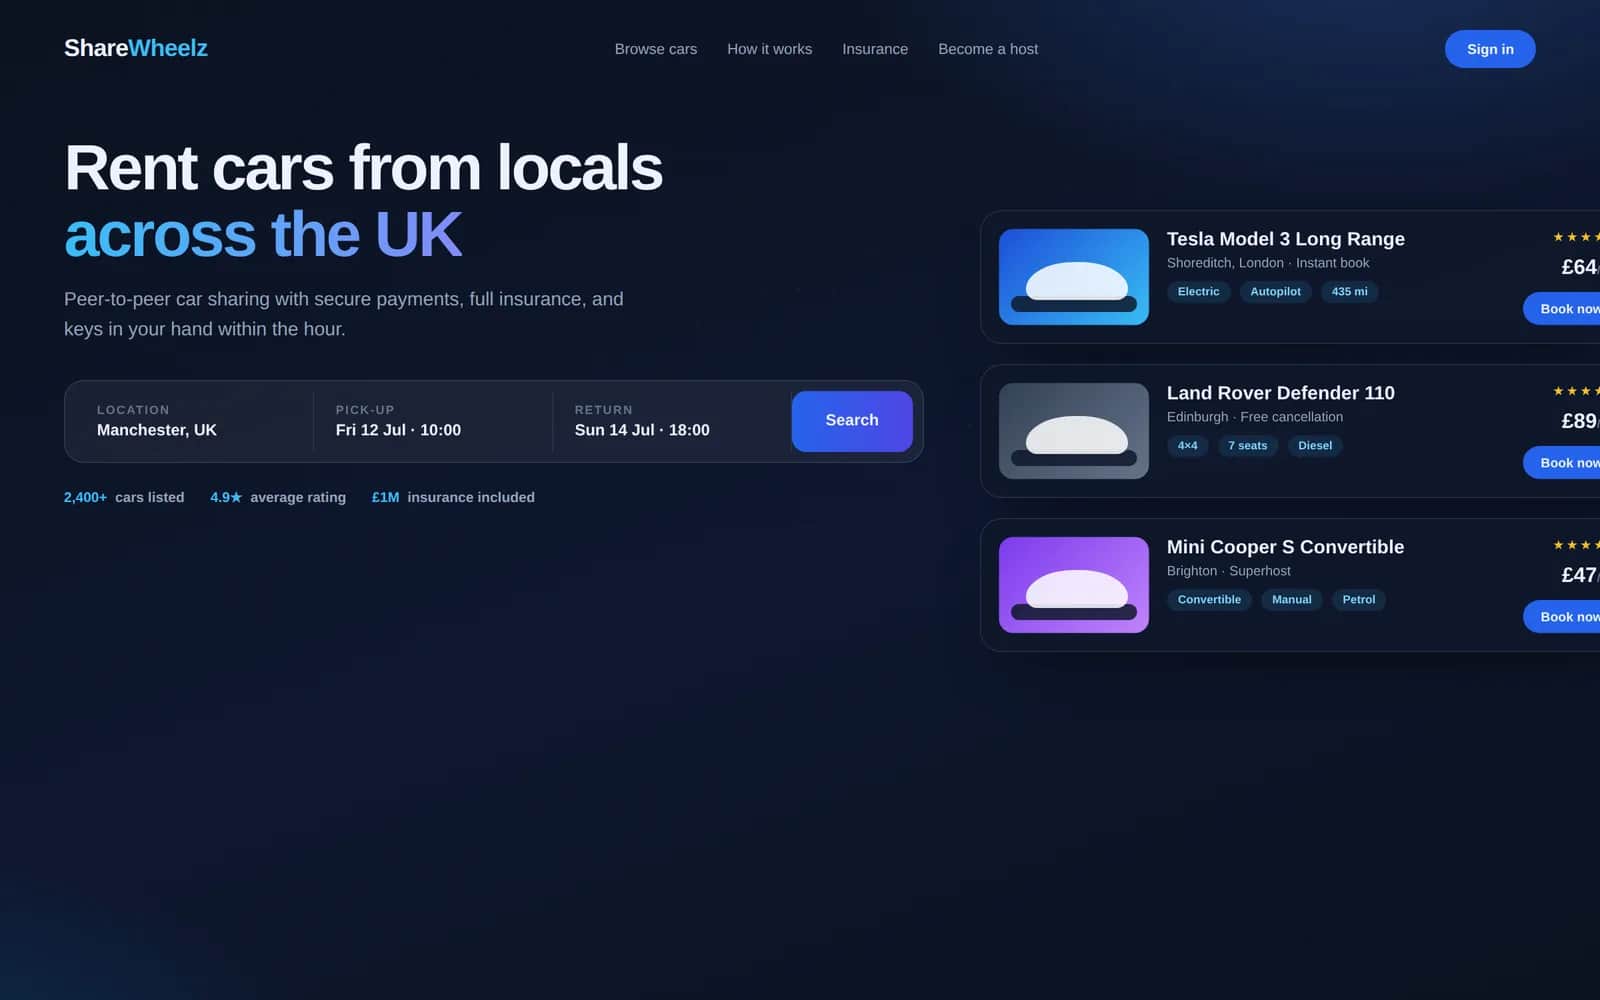Click the ShareWheelz logo
This screenshot has height=1000, width=1600.
[136, 48]
